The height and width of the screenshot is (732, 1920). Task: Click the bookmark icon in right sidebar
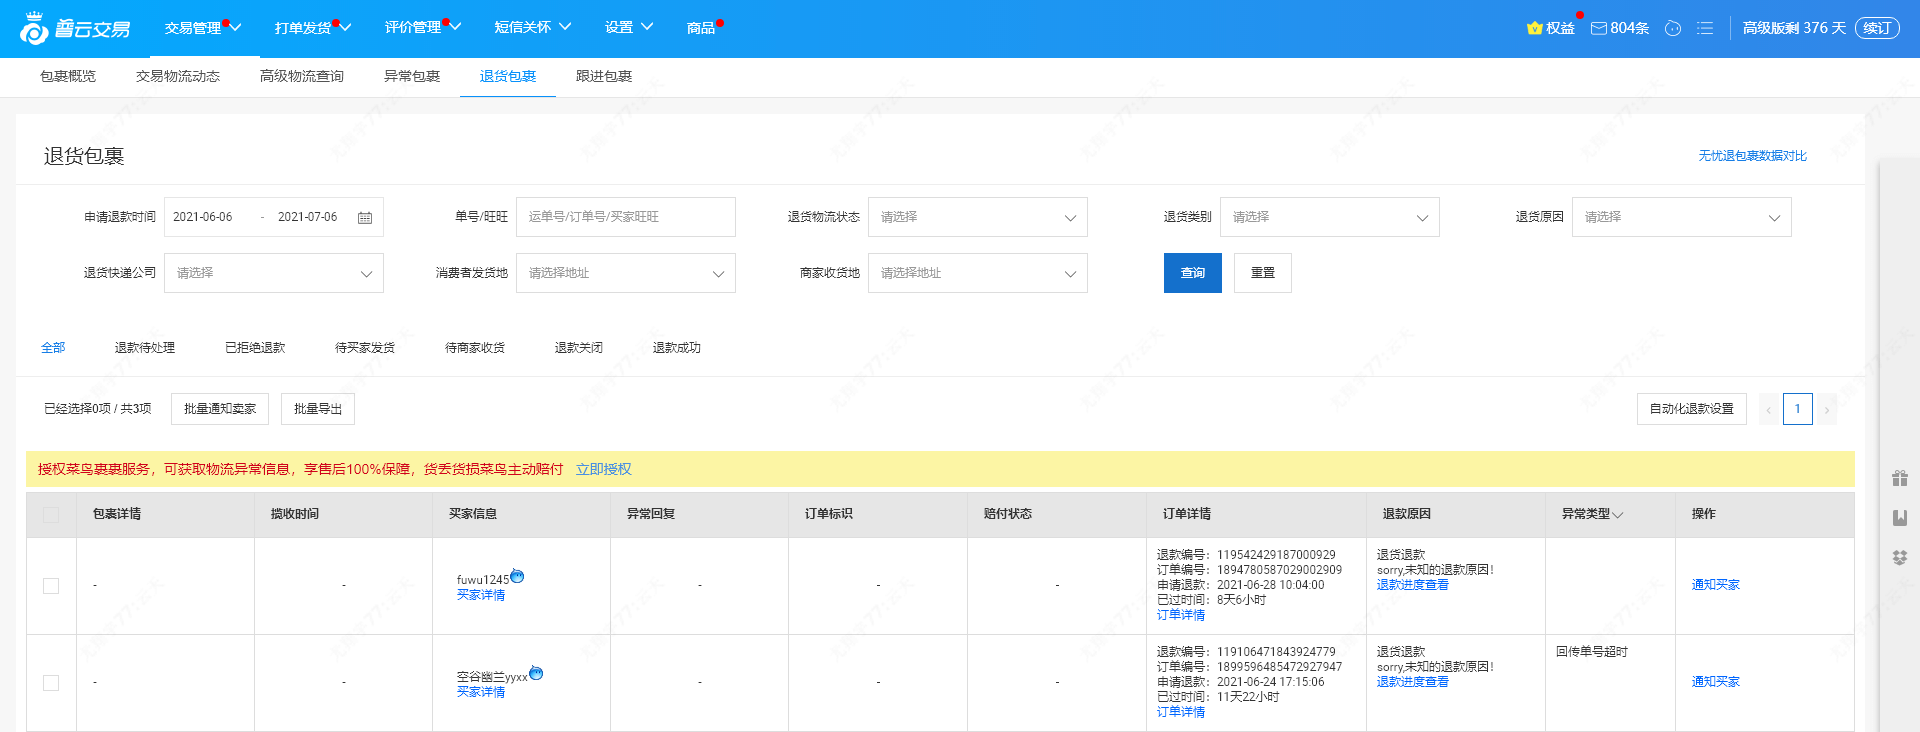1900,518
